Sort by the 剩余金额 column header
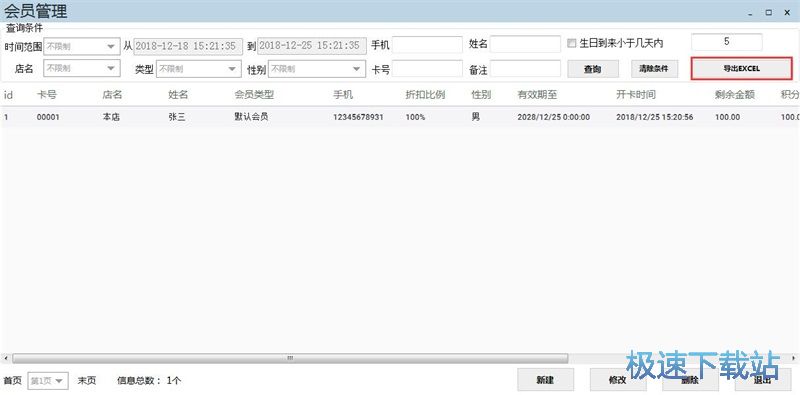This screenshot has width=800, height=395. [x=735, y=95]
